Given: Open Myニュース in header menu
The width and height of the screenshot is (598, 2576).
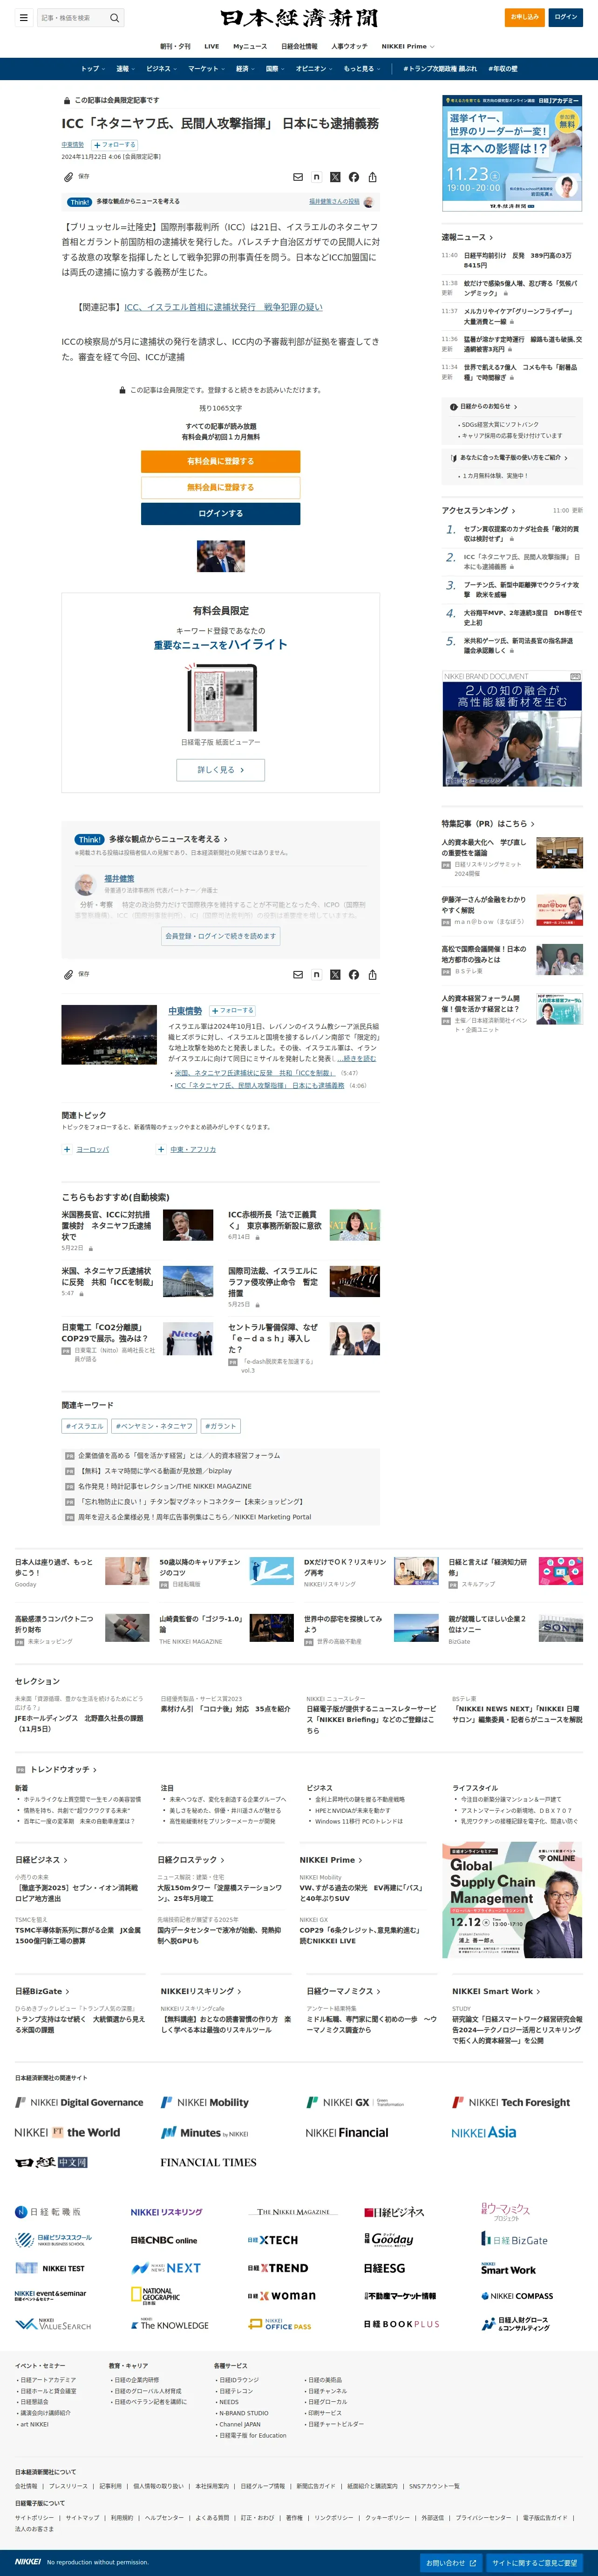Looking at the screenshot, I should [250, 46].
